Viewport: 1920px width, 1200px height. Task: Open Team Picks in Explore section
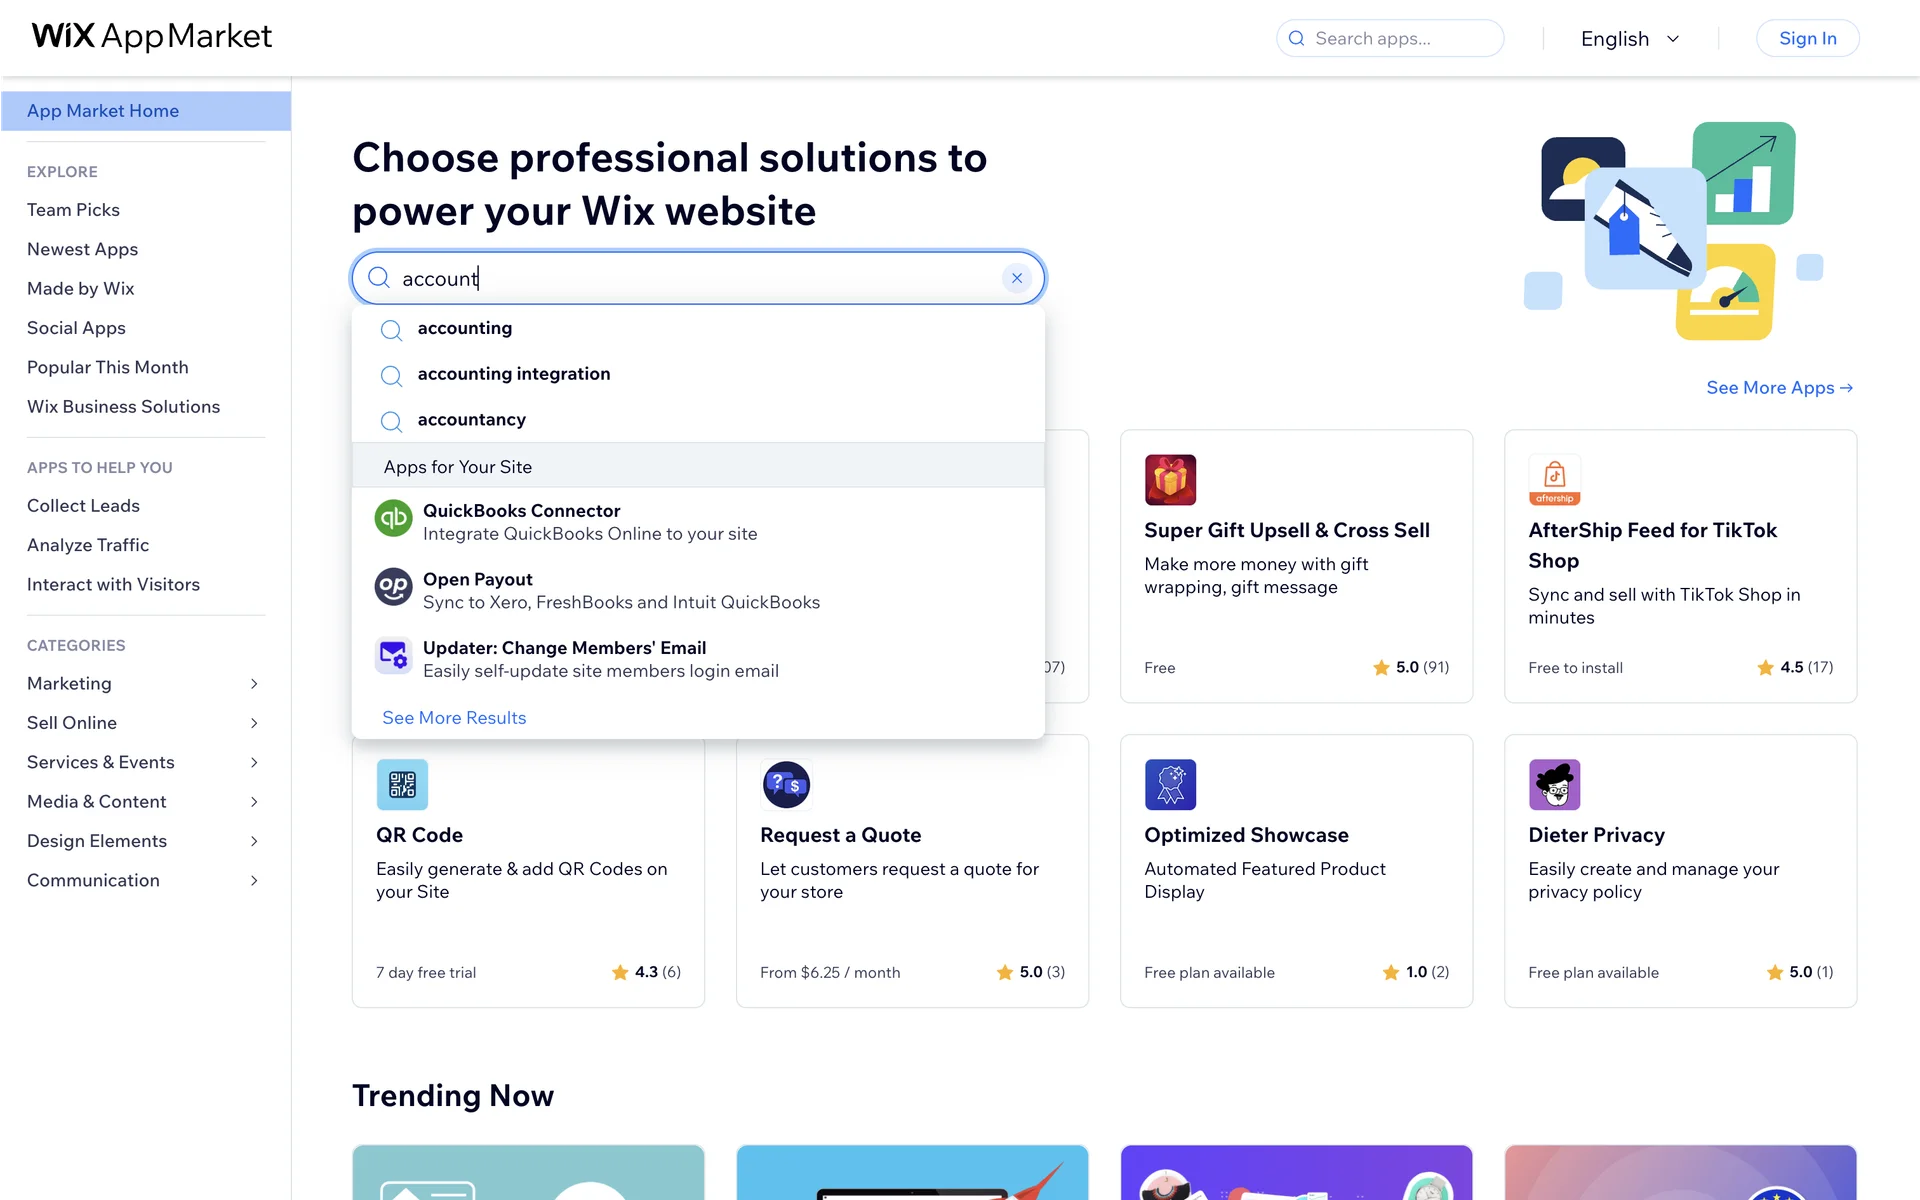tap(73, 210)
